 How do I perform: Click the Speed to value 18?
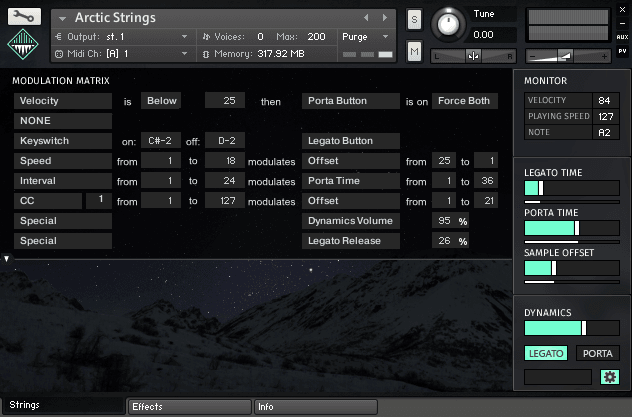pos(225,161)
